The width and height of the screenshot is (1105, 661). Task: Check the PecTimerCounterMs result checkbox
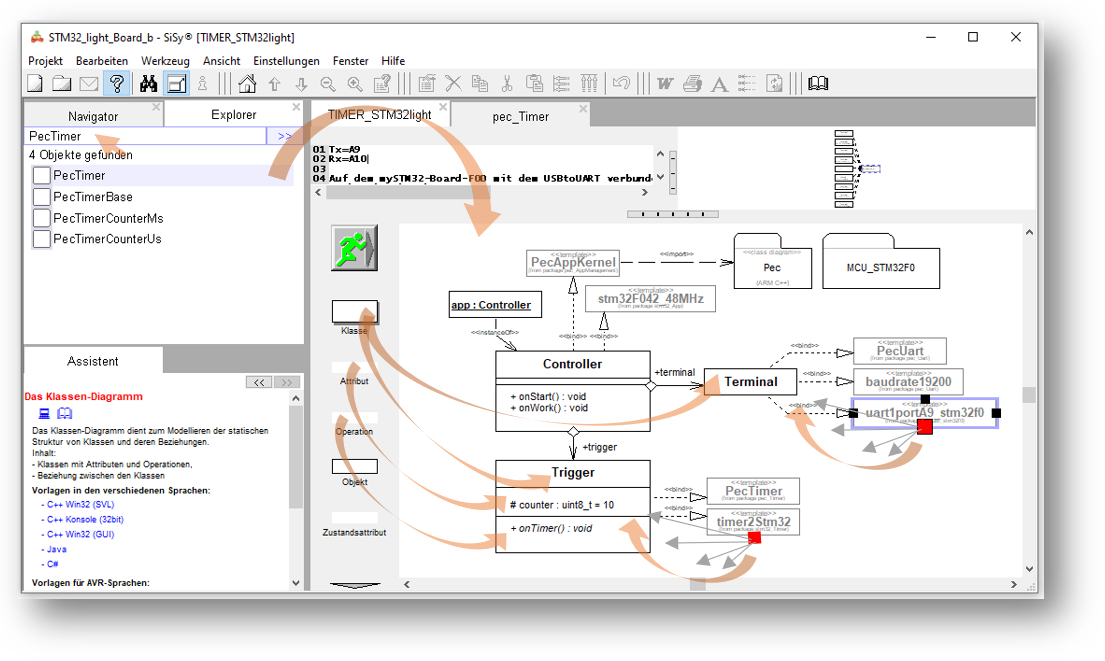(x=42, y=218)
